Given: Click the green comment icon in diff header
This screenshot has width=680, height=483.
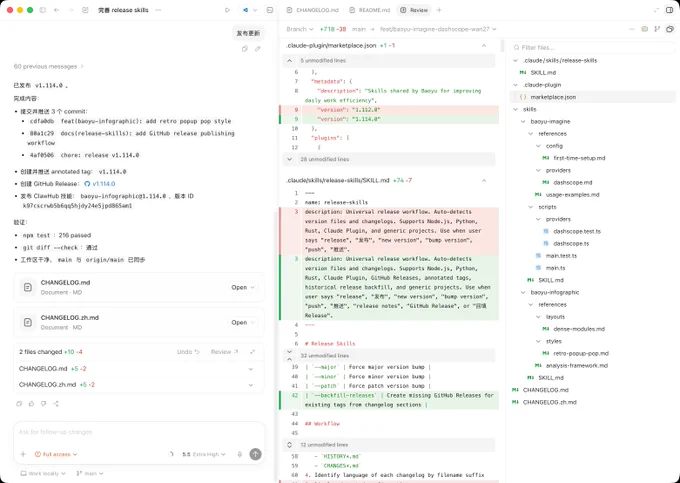Looking at the screenshot, I should tap(644, 29).
